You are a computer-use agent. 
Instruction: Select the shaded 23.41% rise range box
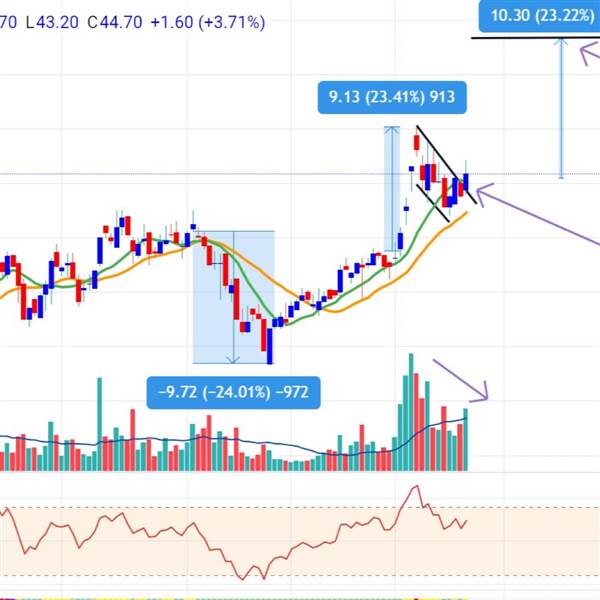click(392, 189)
